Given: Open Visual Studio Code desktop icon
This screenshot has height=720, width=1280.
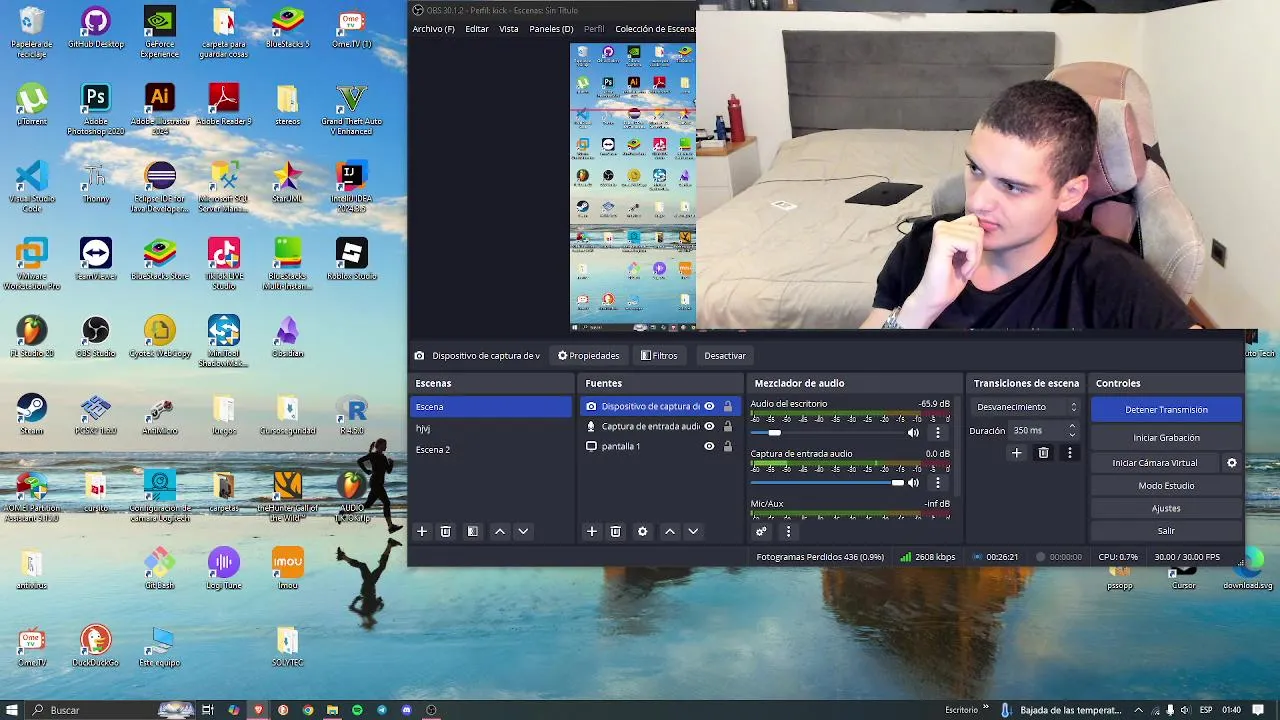Looking at the screenshot, I should tap(32, 187).
